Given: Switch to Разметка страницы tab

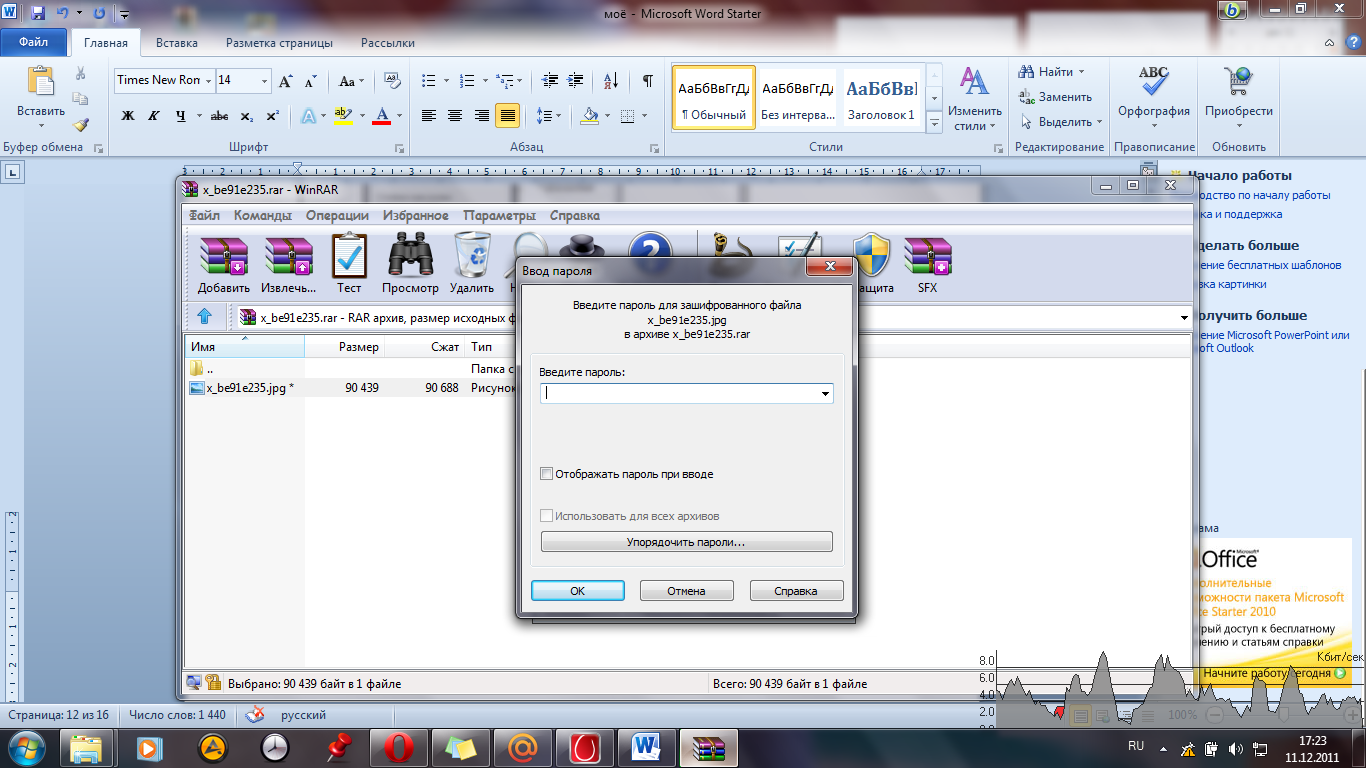Looking at the screenshot, I should pos(278,43).
